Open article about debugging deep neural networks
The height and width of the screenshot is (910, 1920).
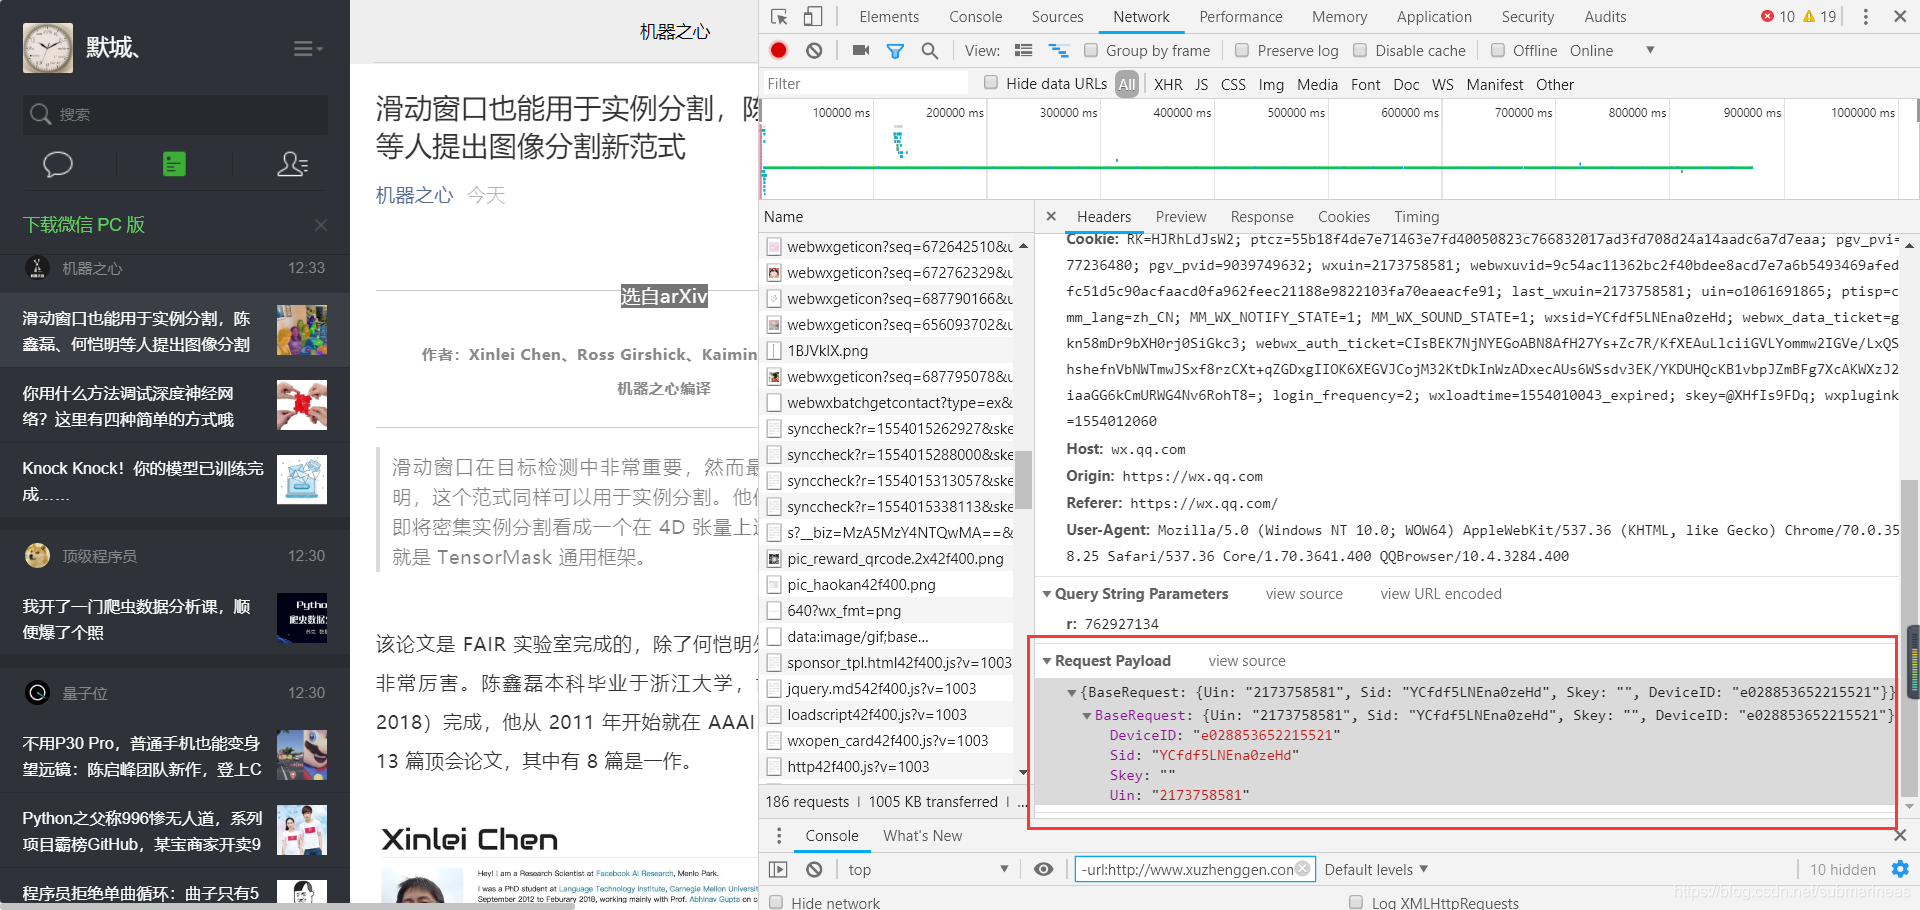tap(175, 406)
